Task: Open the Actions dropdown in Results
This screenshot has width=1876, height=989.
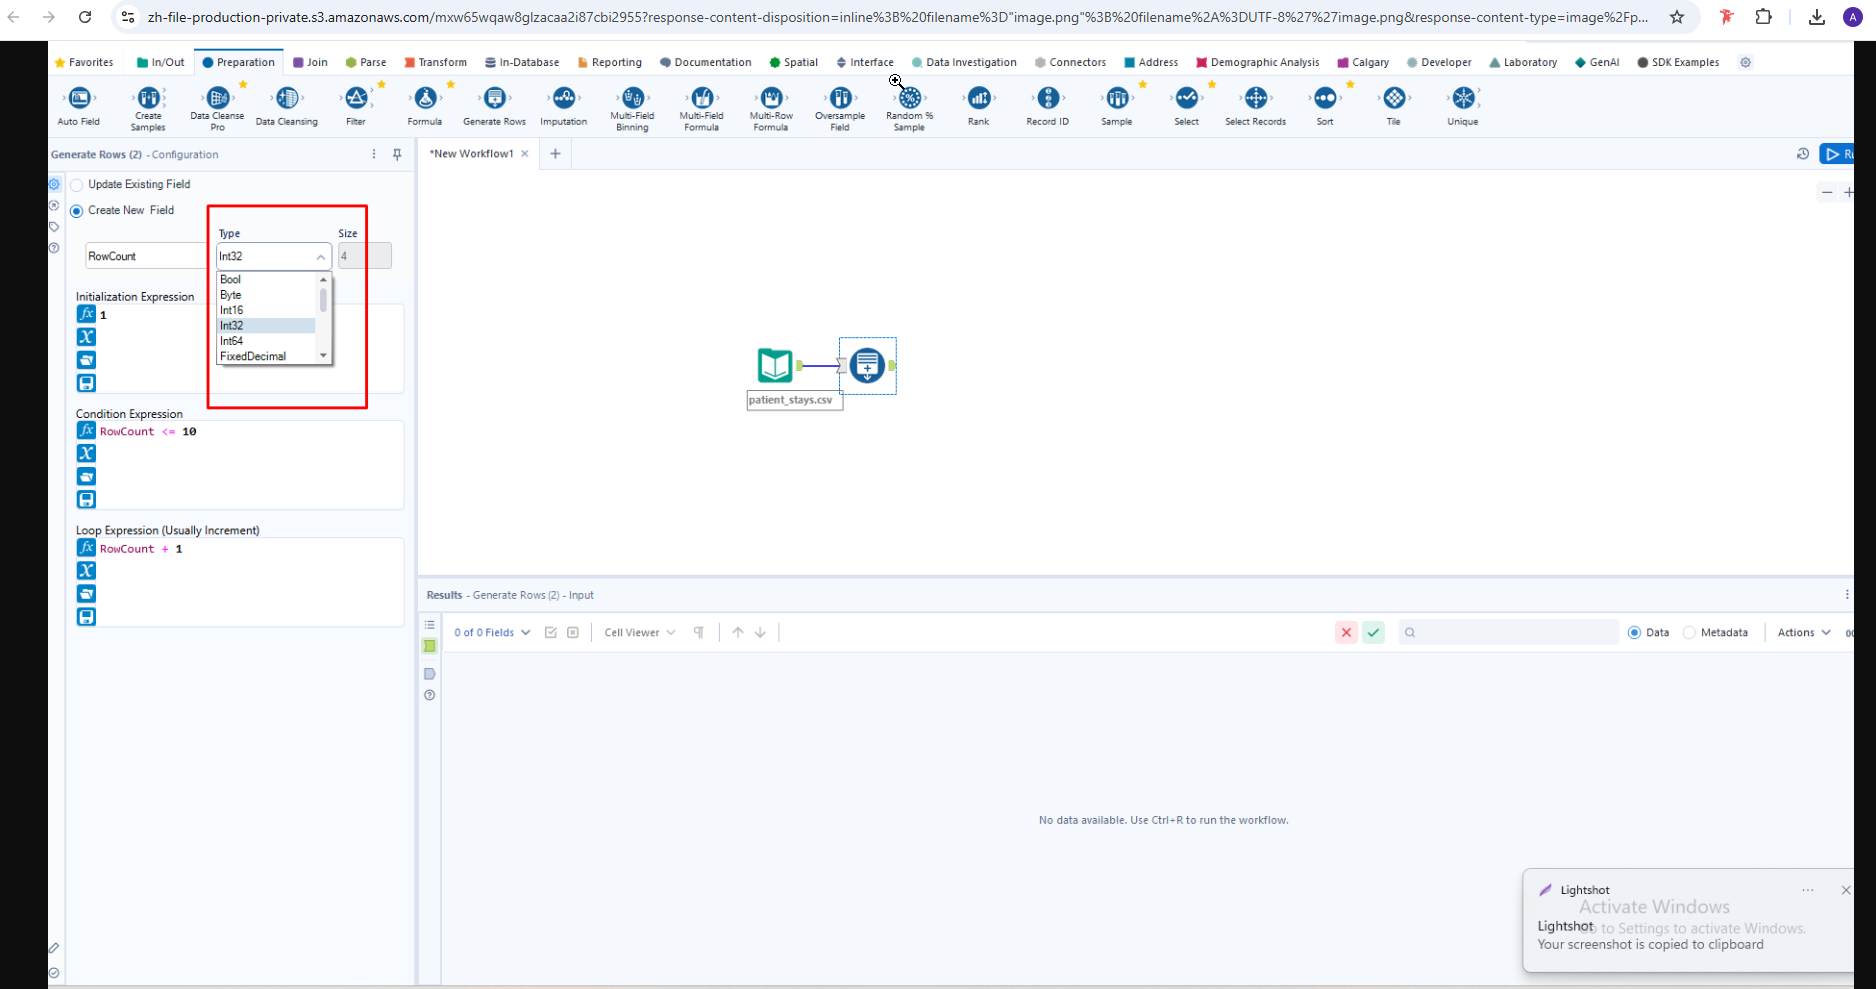Action: coord(1803,633)
